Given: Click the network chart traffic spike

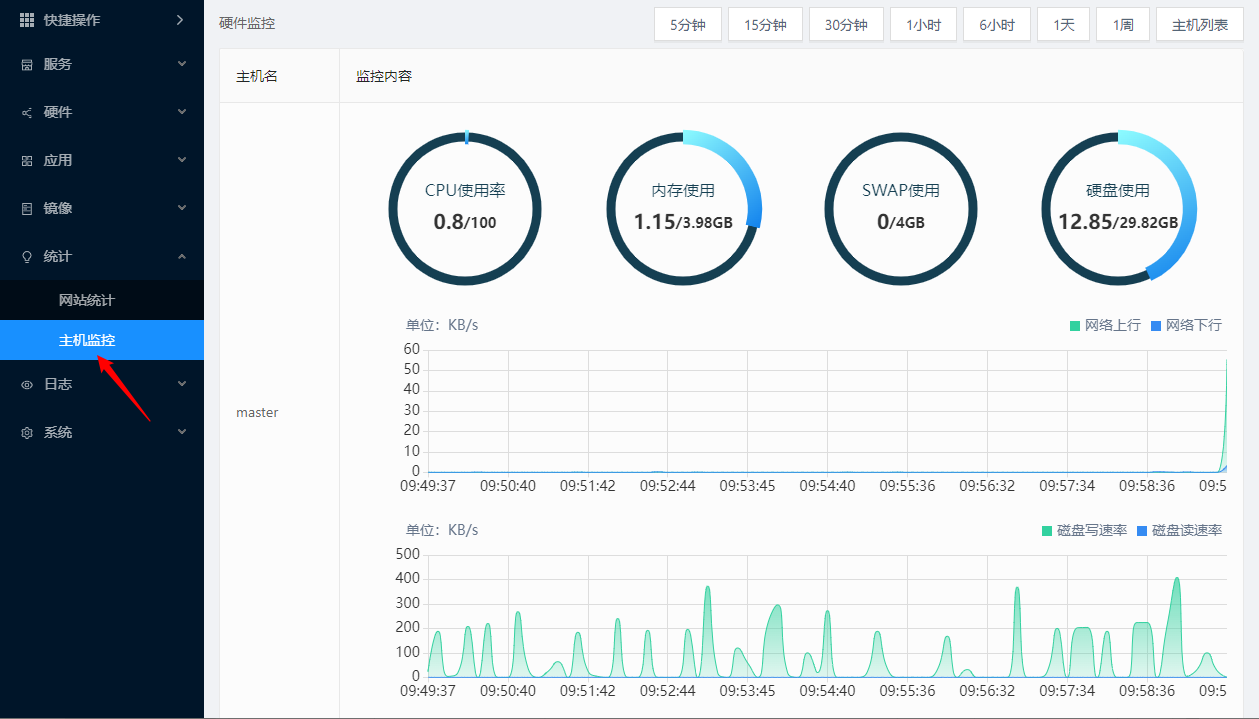Looking at the screenshot, I should point(1225,415).
